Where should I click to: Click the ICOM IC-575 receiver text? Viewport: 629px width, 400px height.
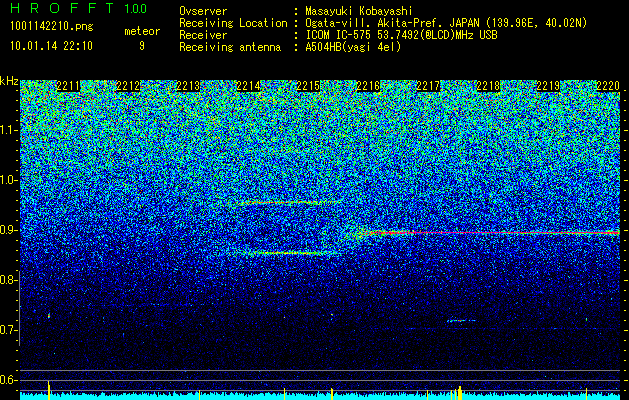coord(401,35)
